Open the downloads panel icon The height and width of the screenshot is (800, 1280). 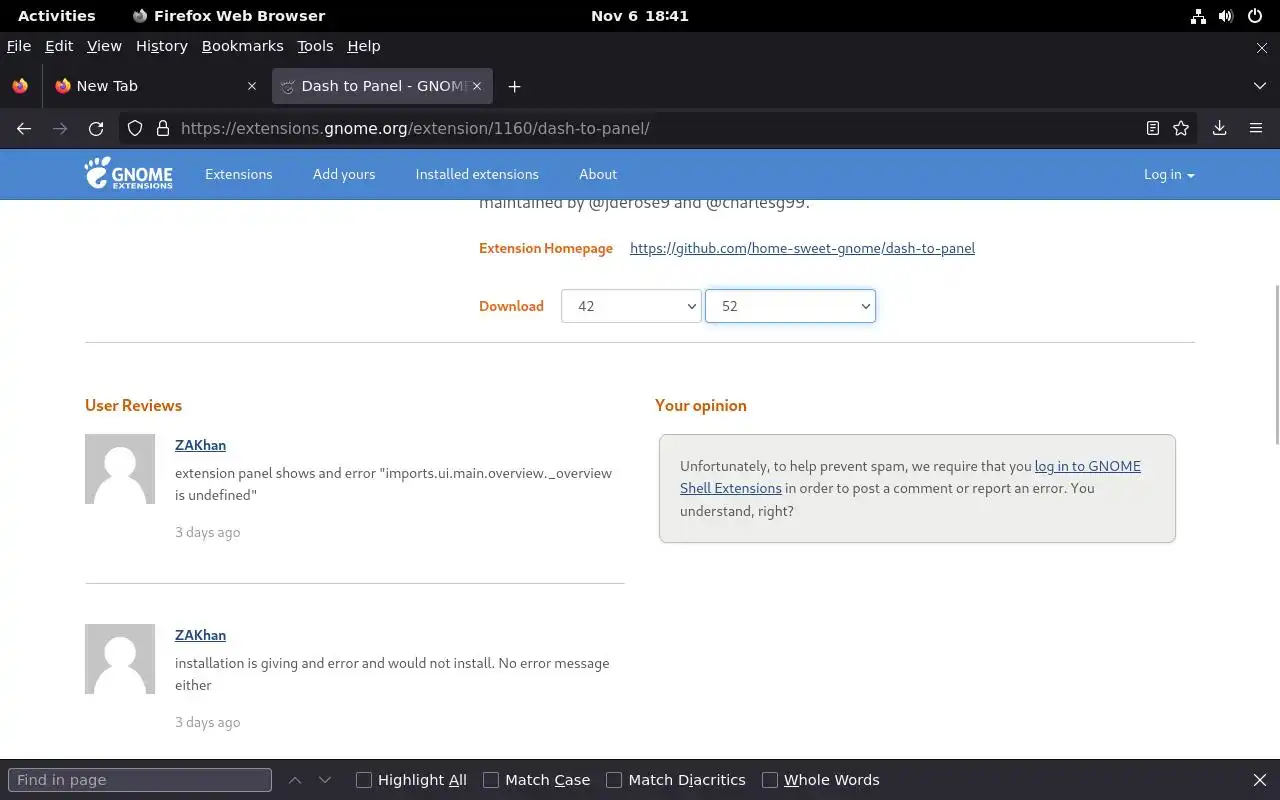(x=1219, y=128)
